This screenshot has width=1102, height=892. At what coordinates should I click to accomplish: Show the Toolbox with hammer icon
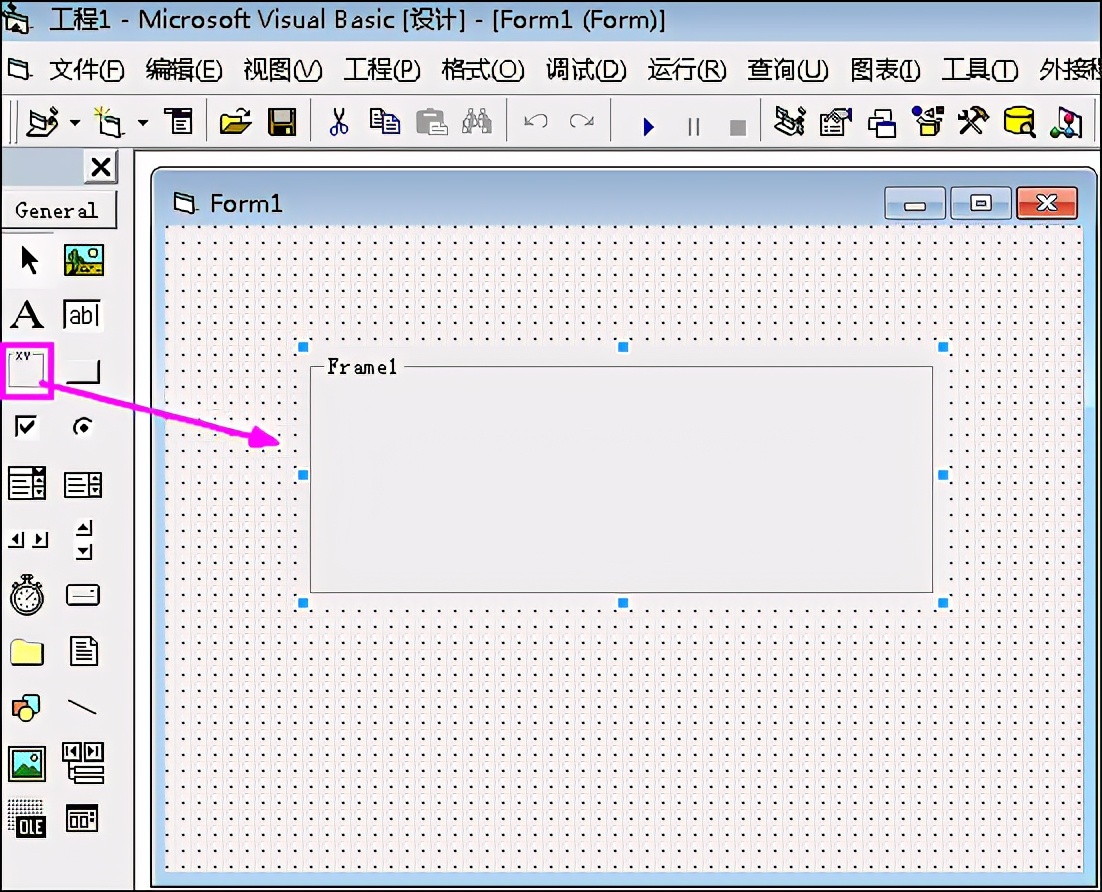point(973,121)
